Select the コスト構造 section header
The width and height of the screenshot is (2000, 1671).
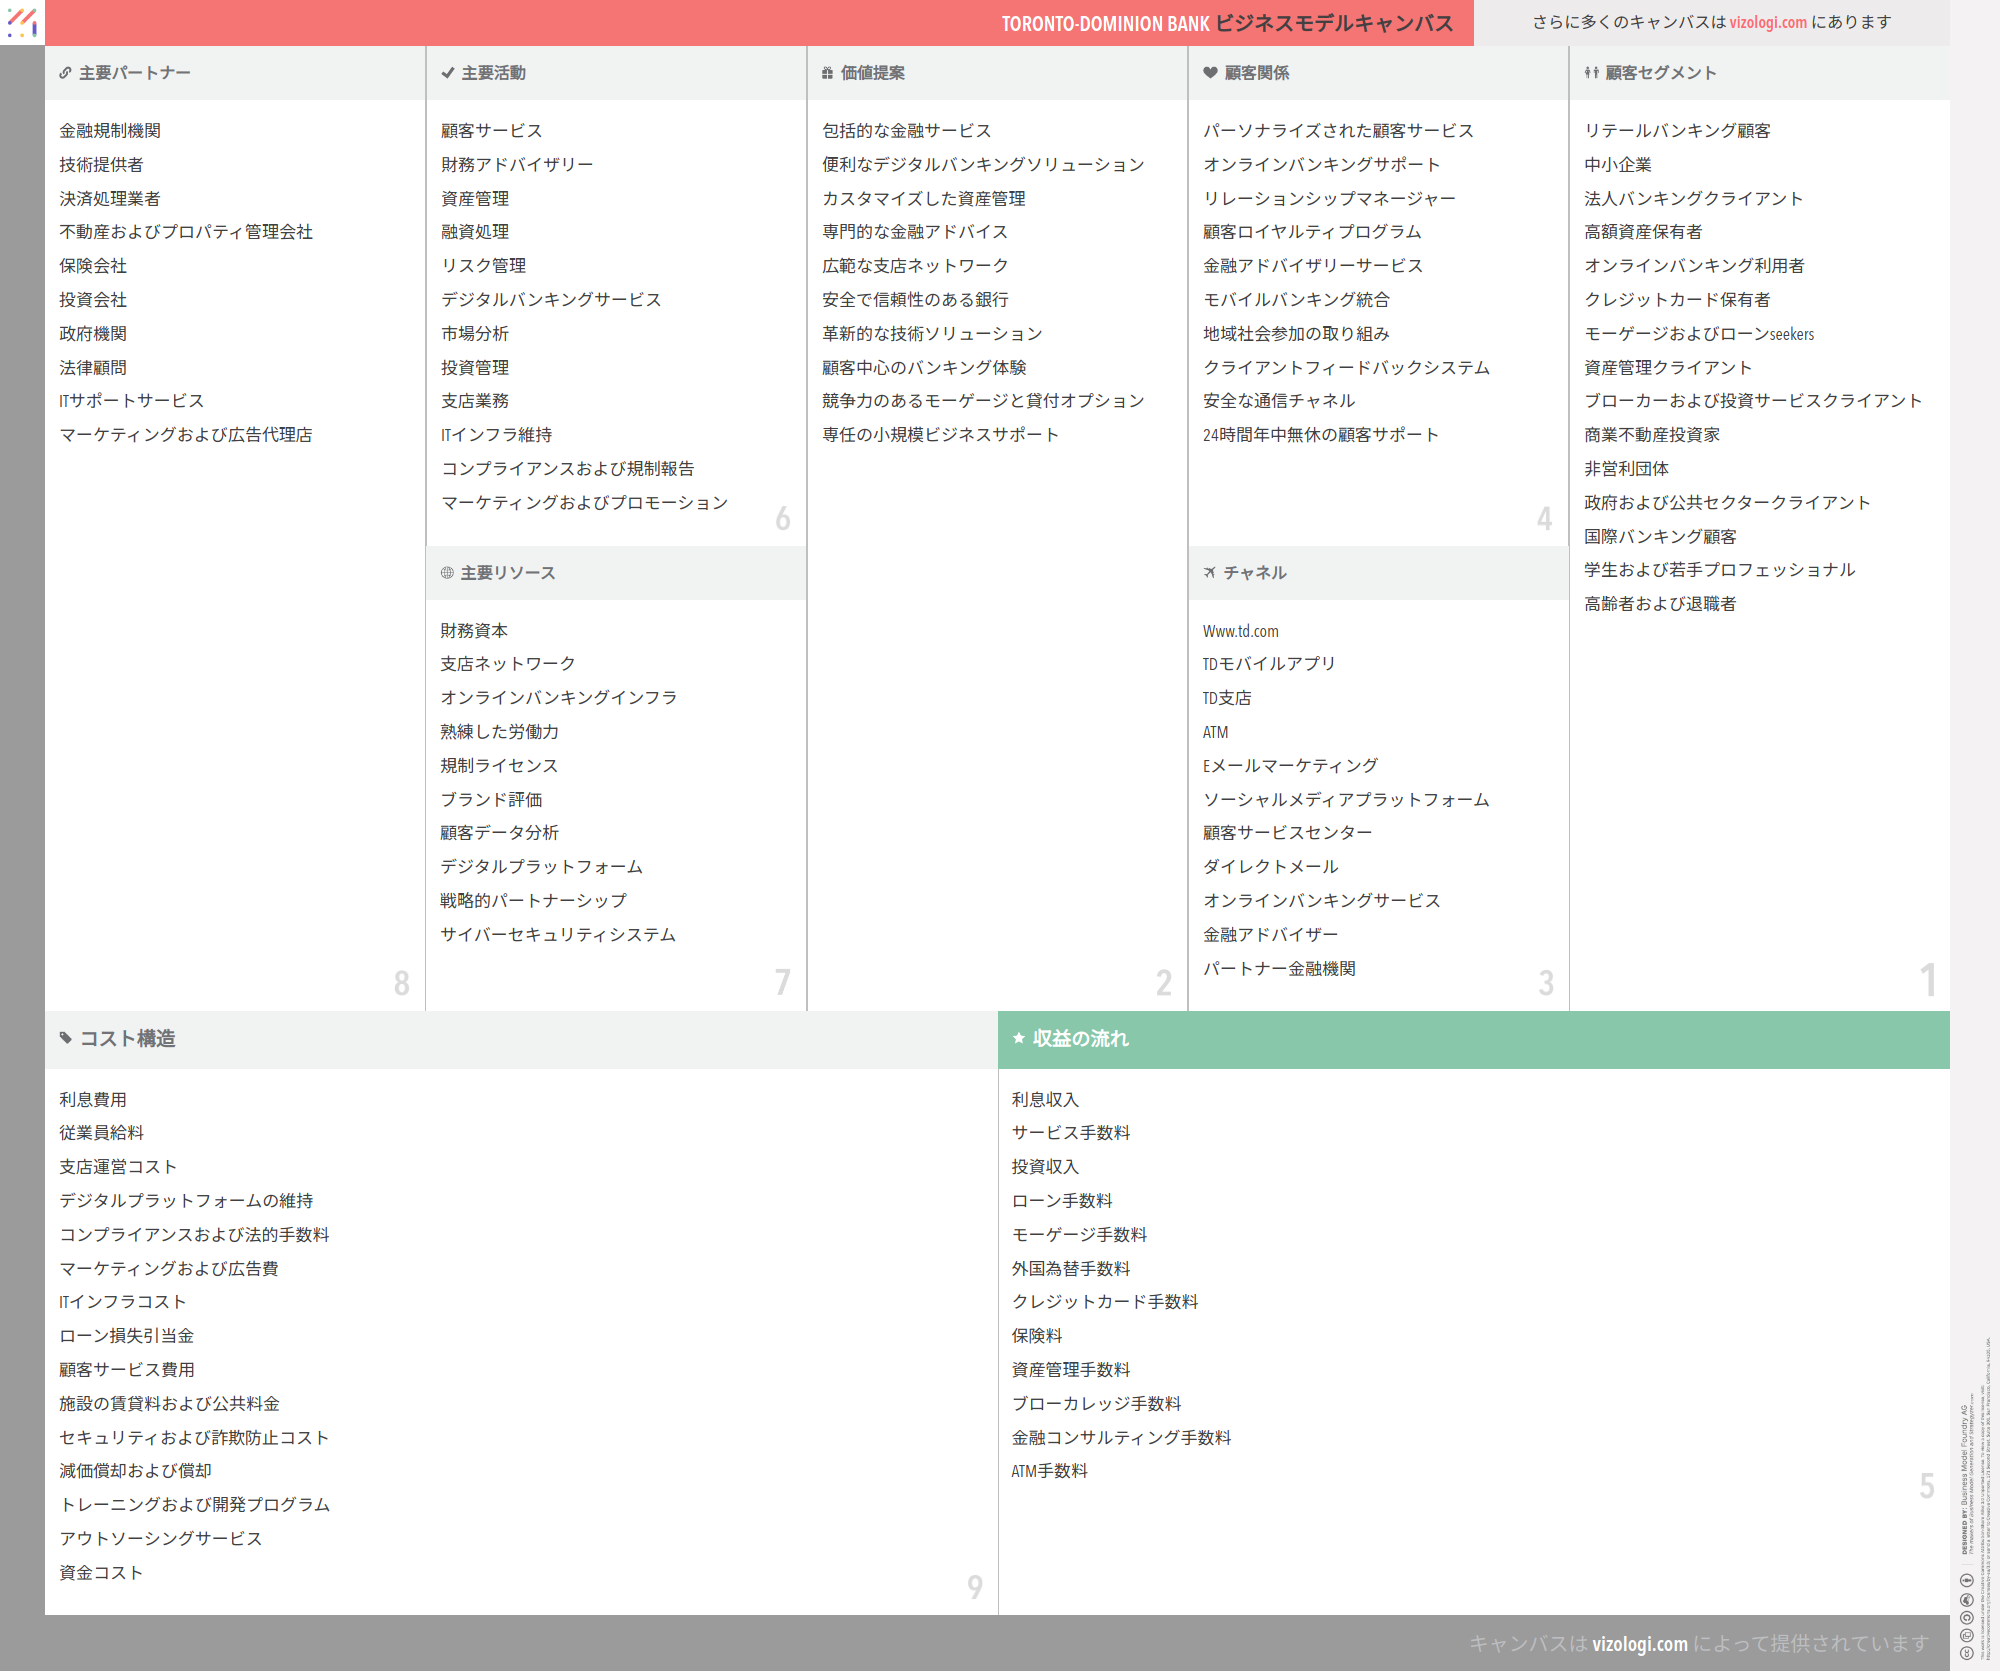127,1039
